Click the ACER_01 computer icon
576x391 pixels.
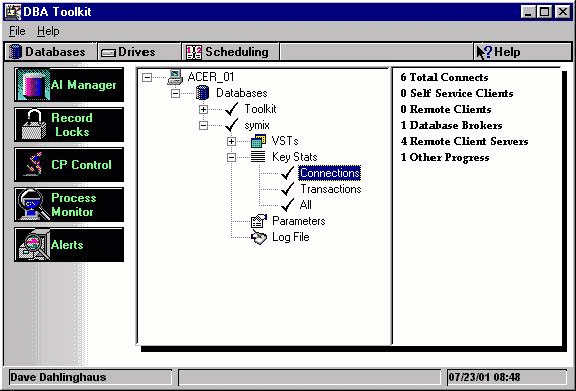(x=175, y=77)
